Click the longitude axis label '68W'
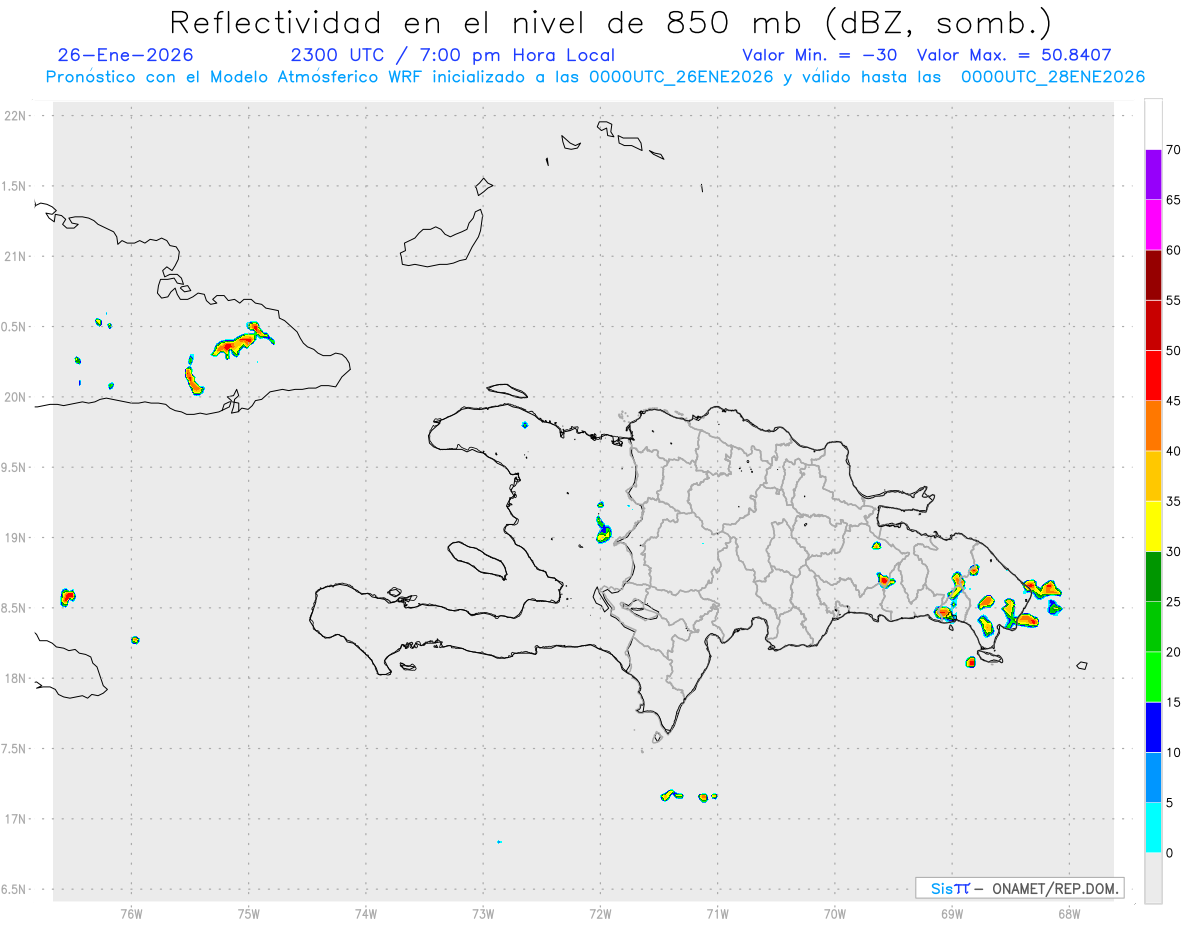1200x927 pixels. [1069, 913]
